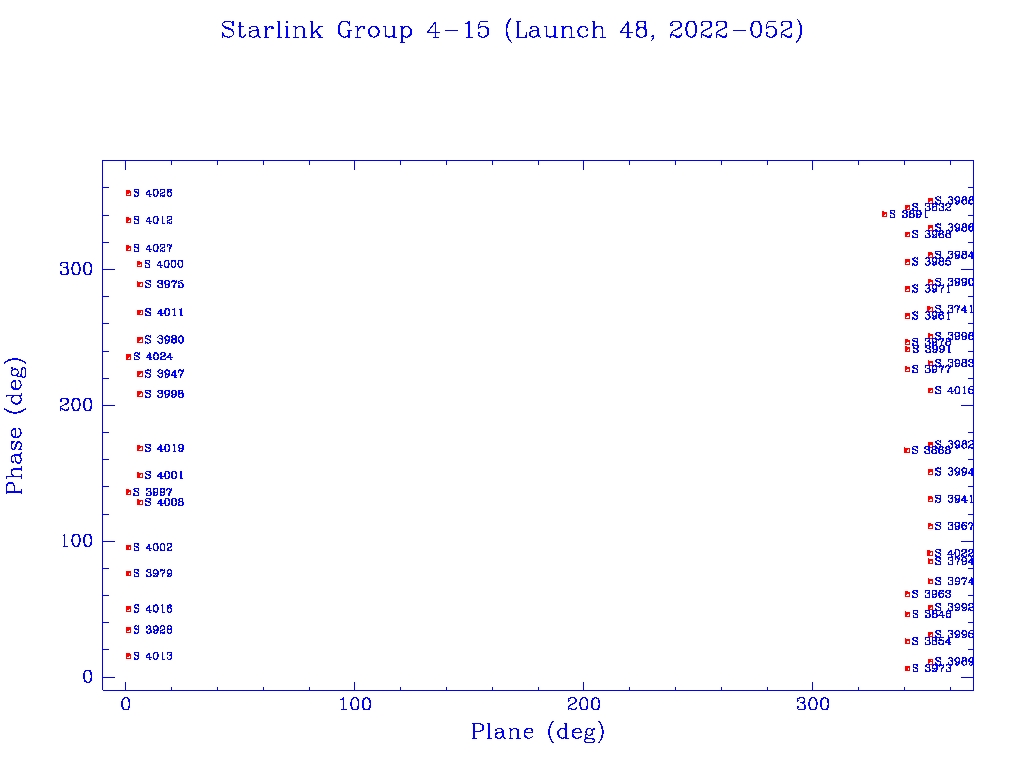1024x768 pixels.
Task: Select the "S 3963" point label
Action: 931,594
